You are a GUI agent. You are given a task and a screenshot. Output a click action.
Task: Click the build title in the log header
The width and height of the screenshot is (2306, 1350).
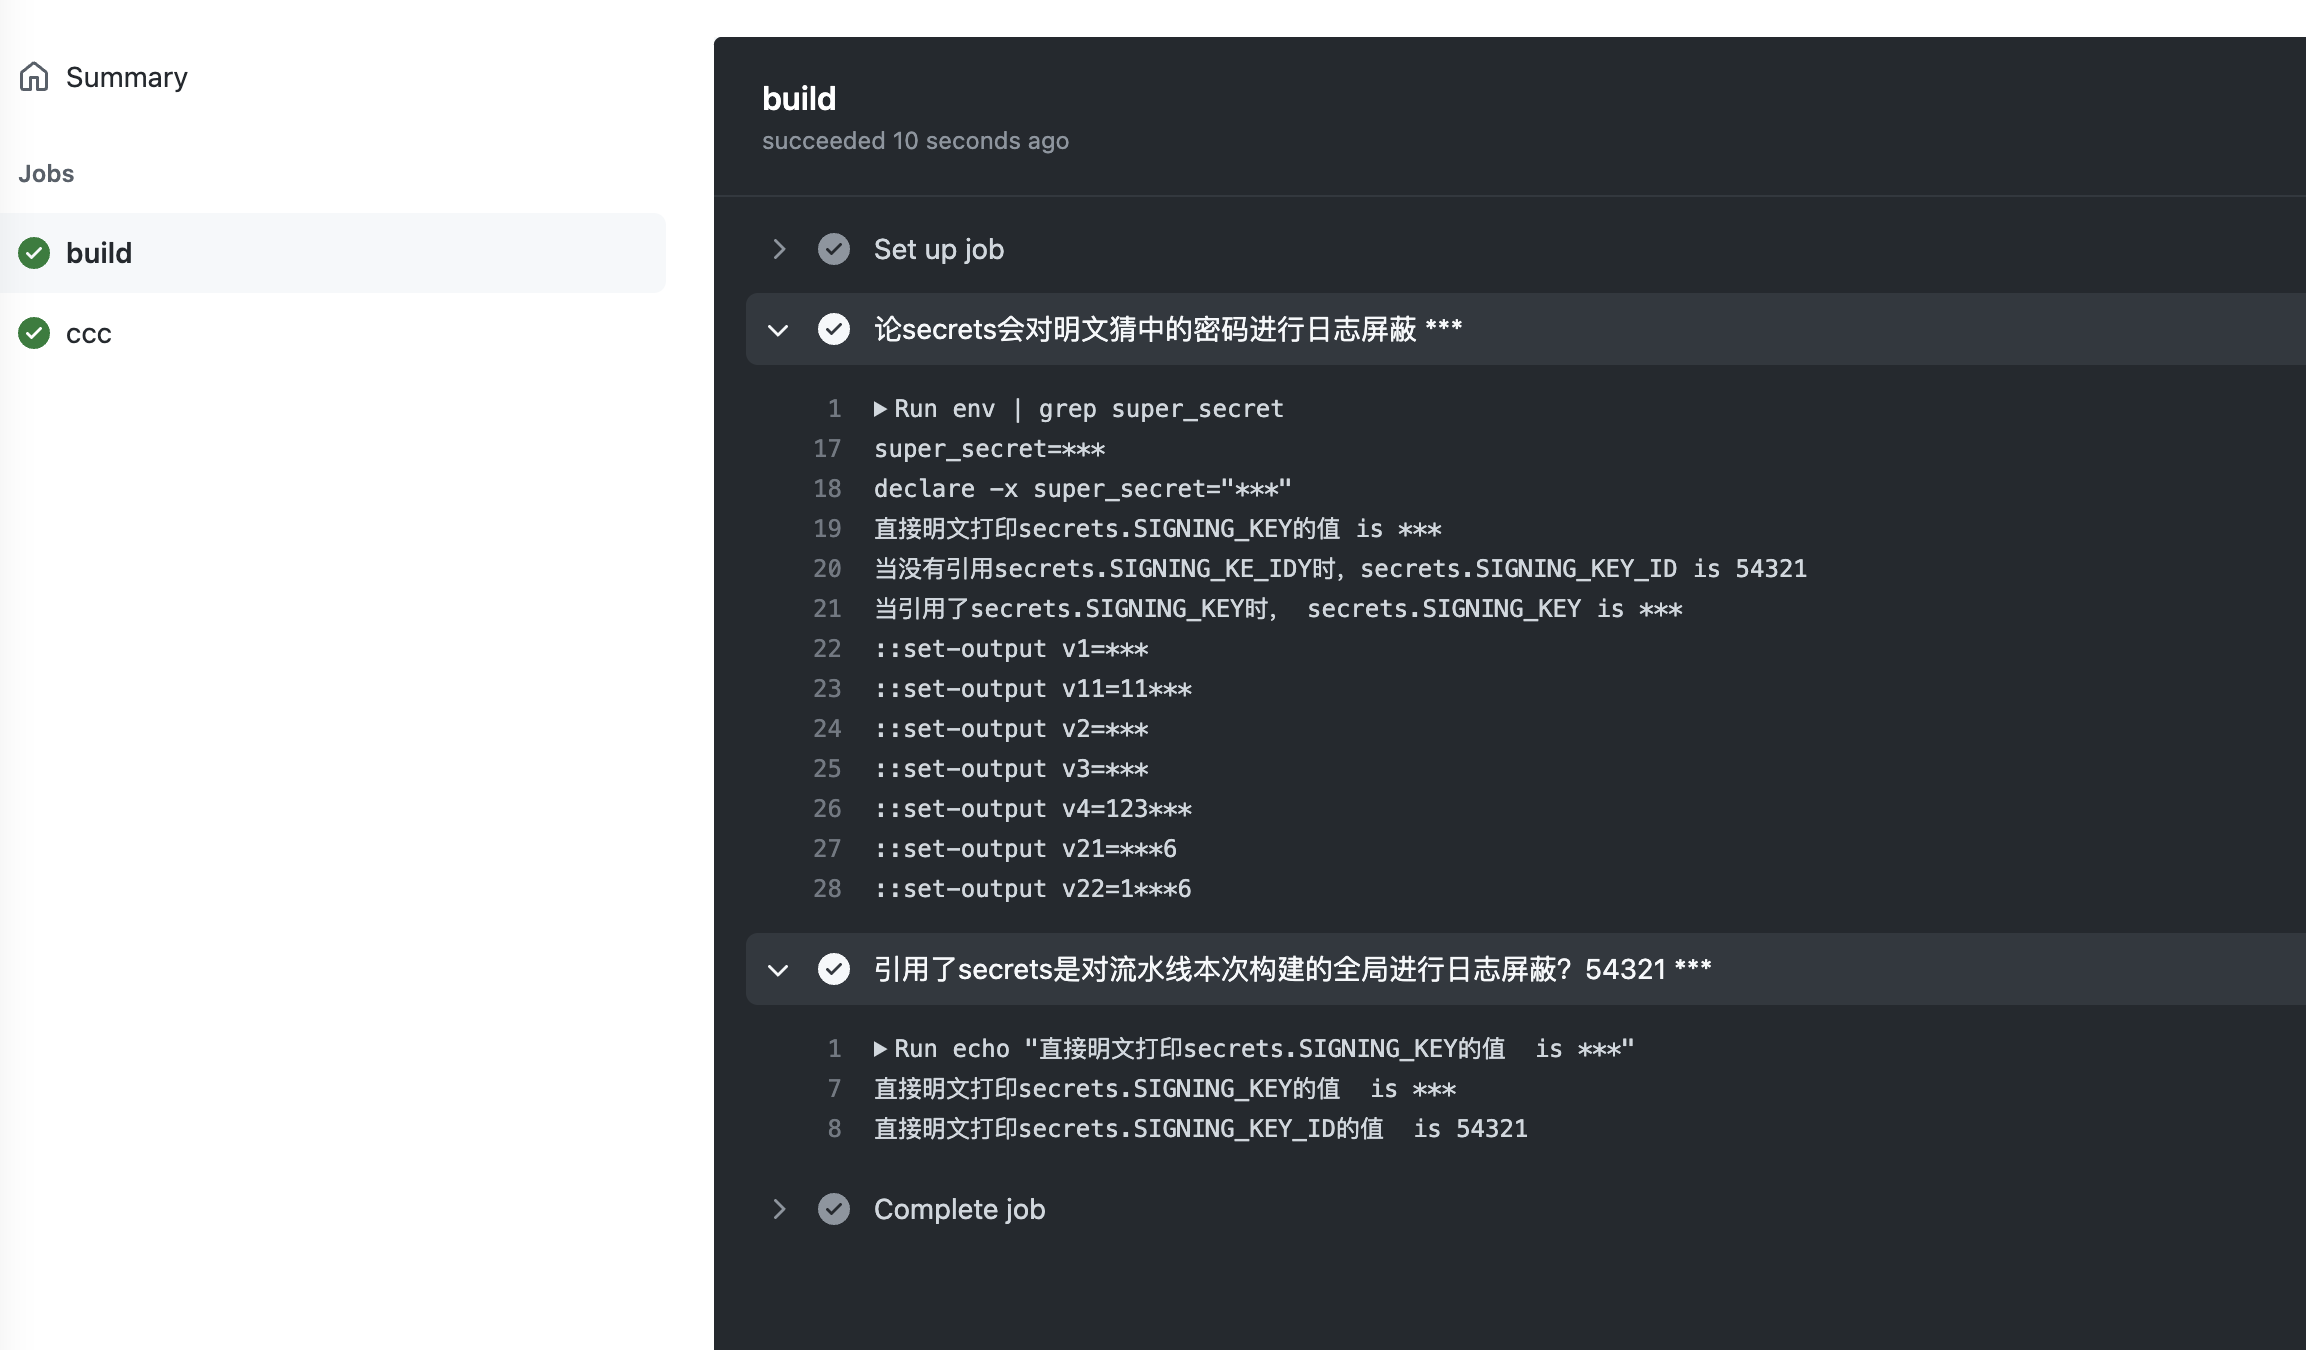click(797, 98)
